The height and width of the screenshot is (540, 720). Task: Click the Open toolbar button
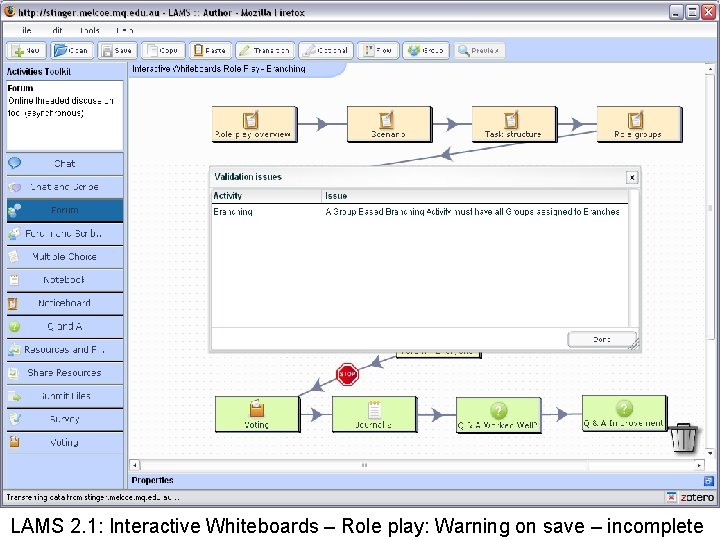[x=73, y=51]
